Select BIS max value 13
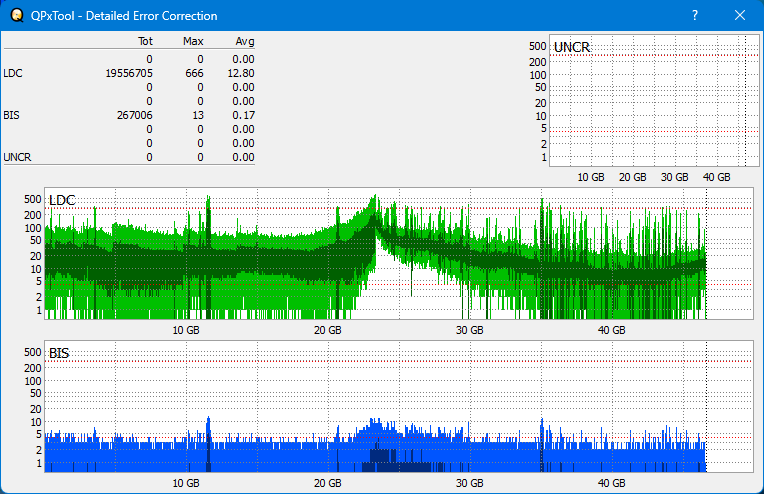The height and width of the screenshot is (494, 764). tap(198, 115)
